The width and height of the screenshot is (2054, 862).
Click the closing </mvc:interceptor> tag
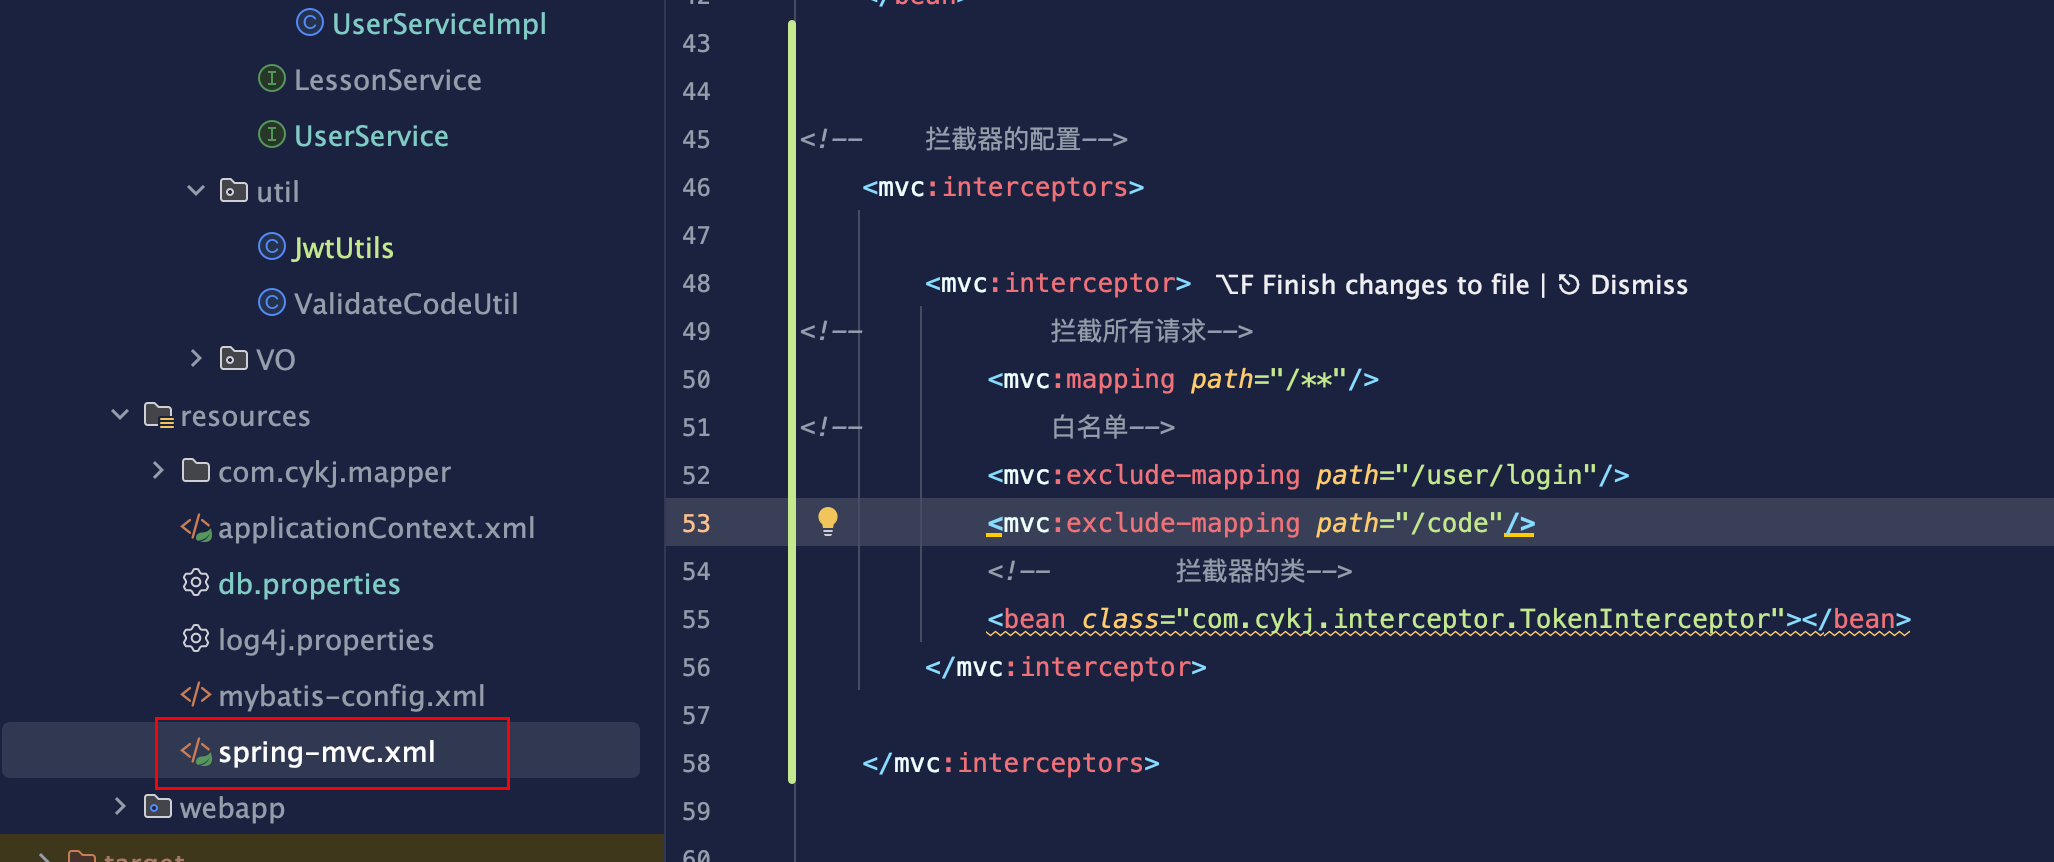[1066, 667]
